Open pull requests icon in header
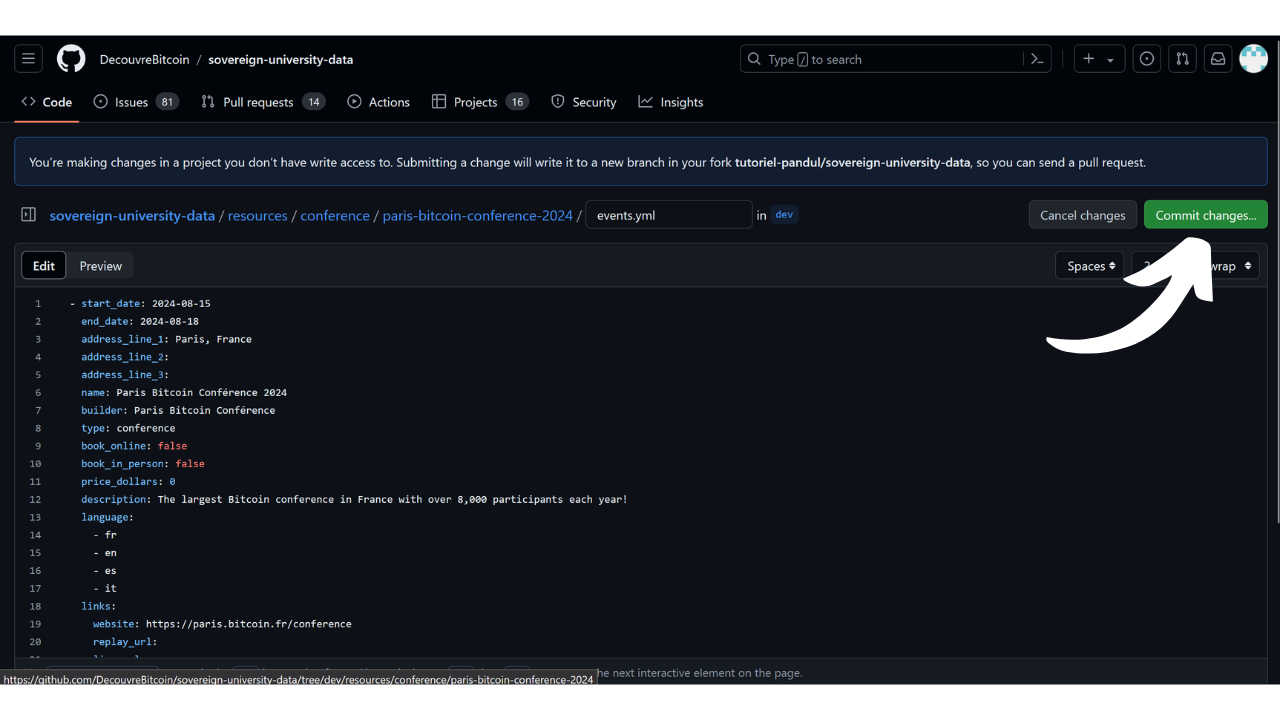 pos(1182,59)
